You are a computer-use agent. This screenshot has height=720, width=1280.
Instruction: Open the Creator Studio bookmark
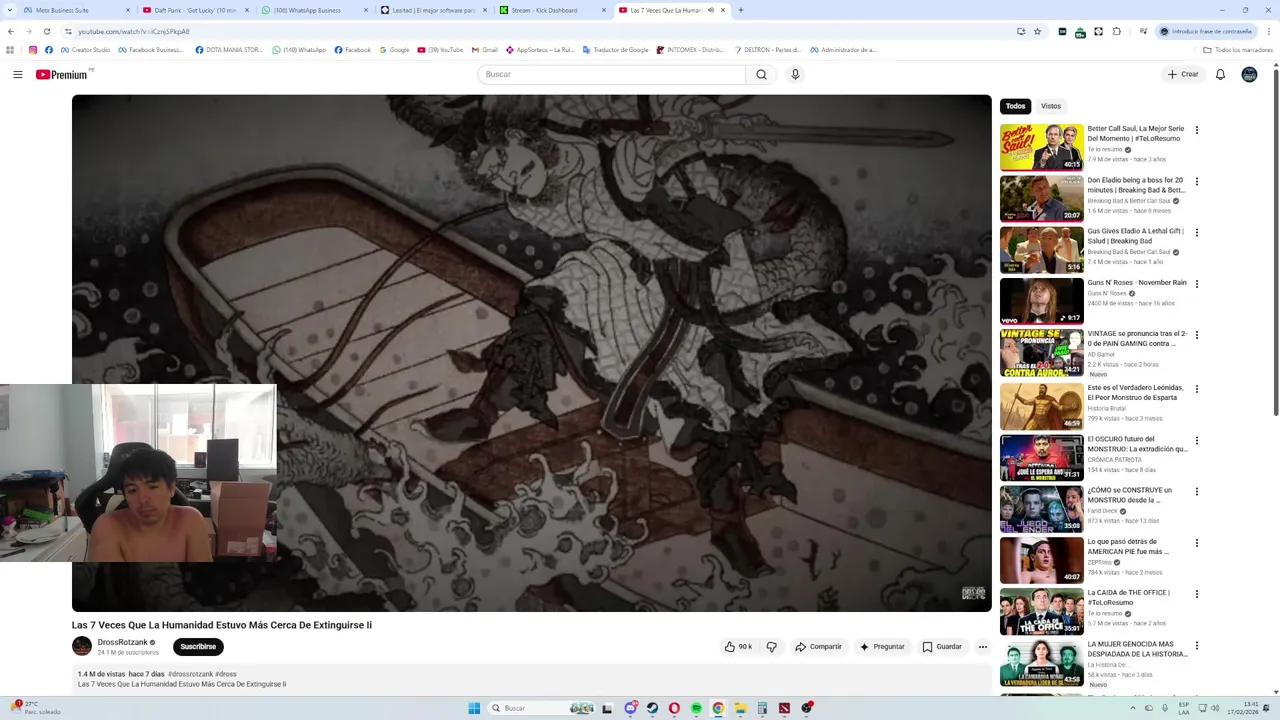coord(86,49)
